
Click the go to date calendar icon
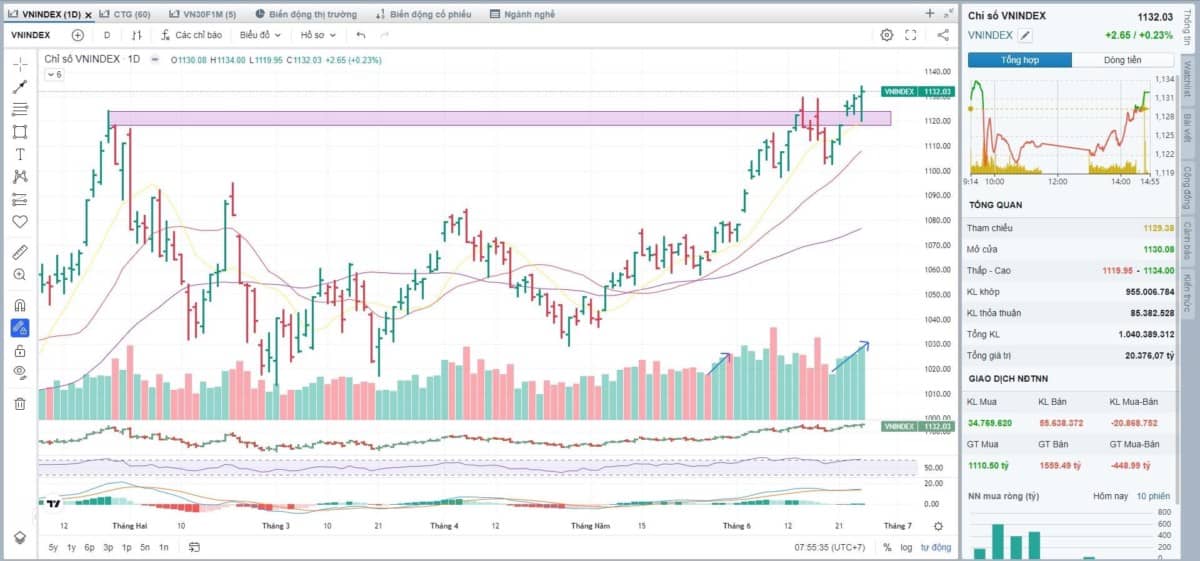pyautogui.click(x=194, y=547)
